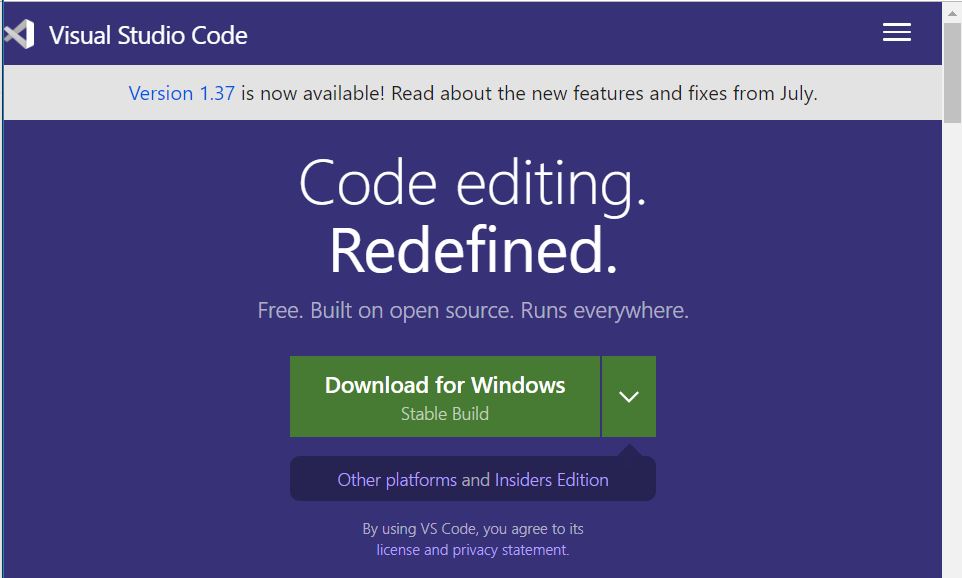Expand the download options chevron dropdown

629,396
